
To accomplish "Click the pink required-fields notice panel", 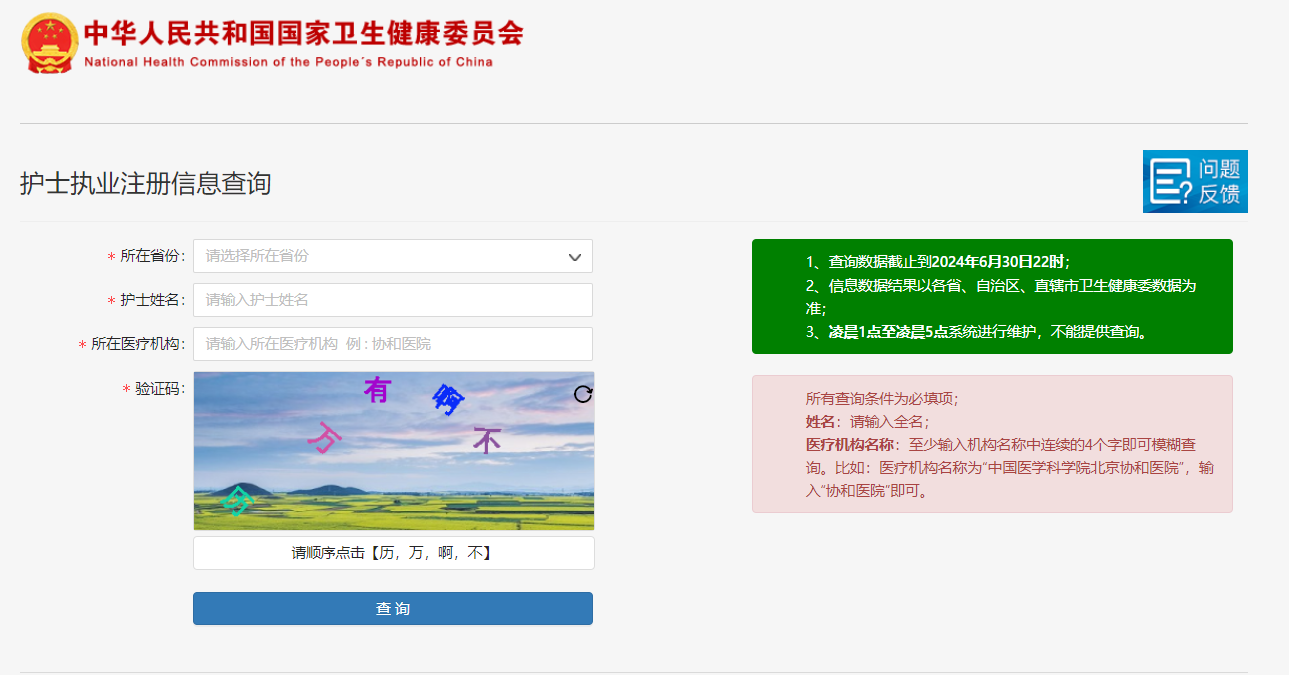I will pyautogui.click(x=991, y=444).
